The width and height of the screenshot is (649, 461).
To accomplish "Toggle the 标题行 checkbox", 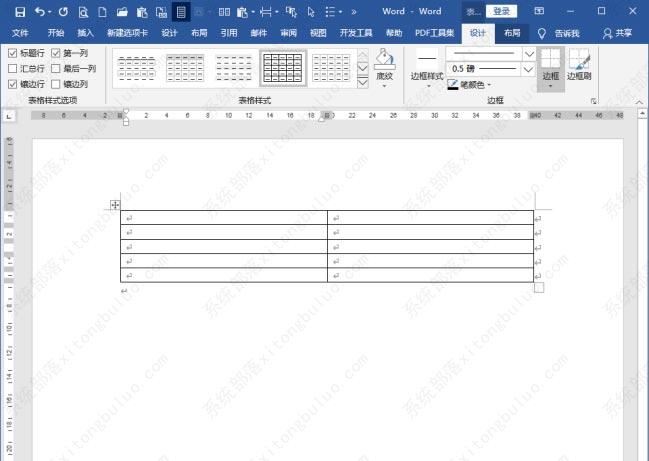I will click(x=12, y=52).
